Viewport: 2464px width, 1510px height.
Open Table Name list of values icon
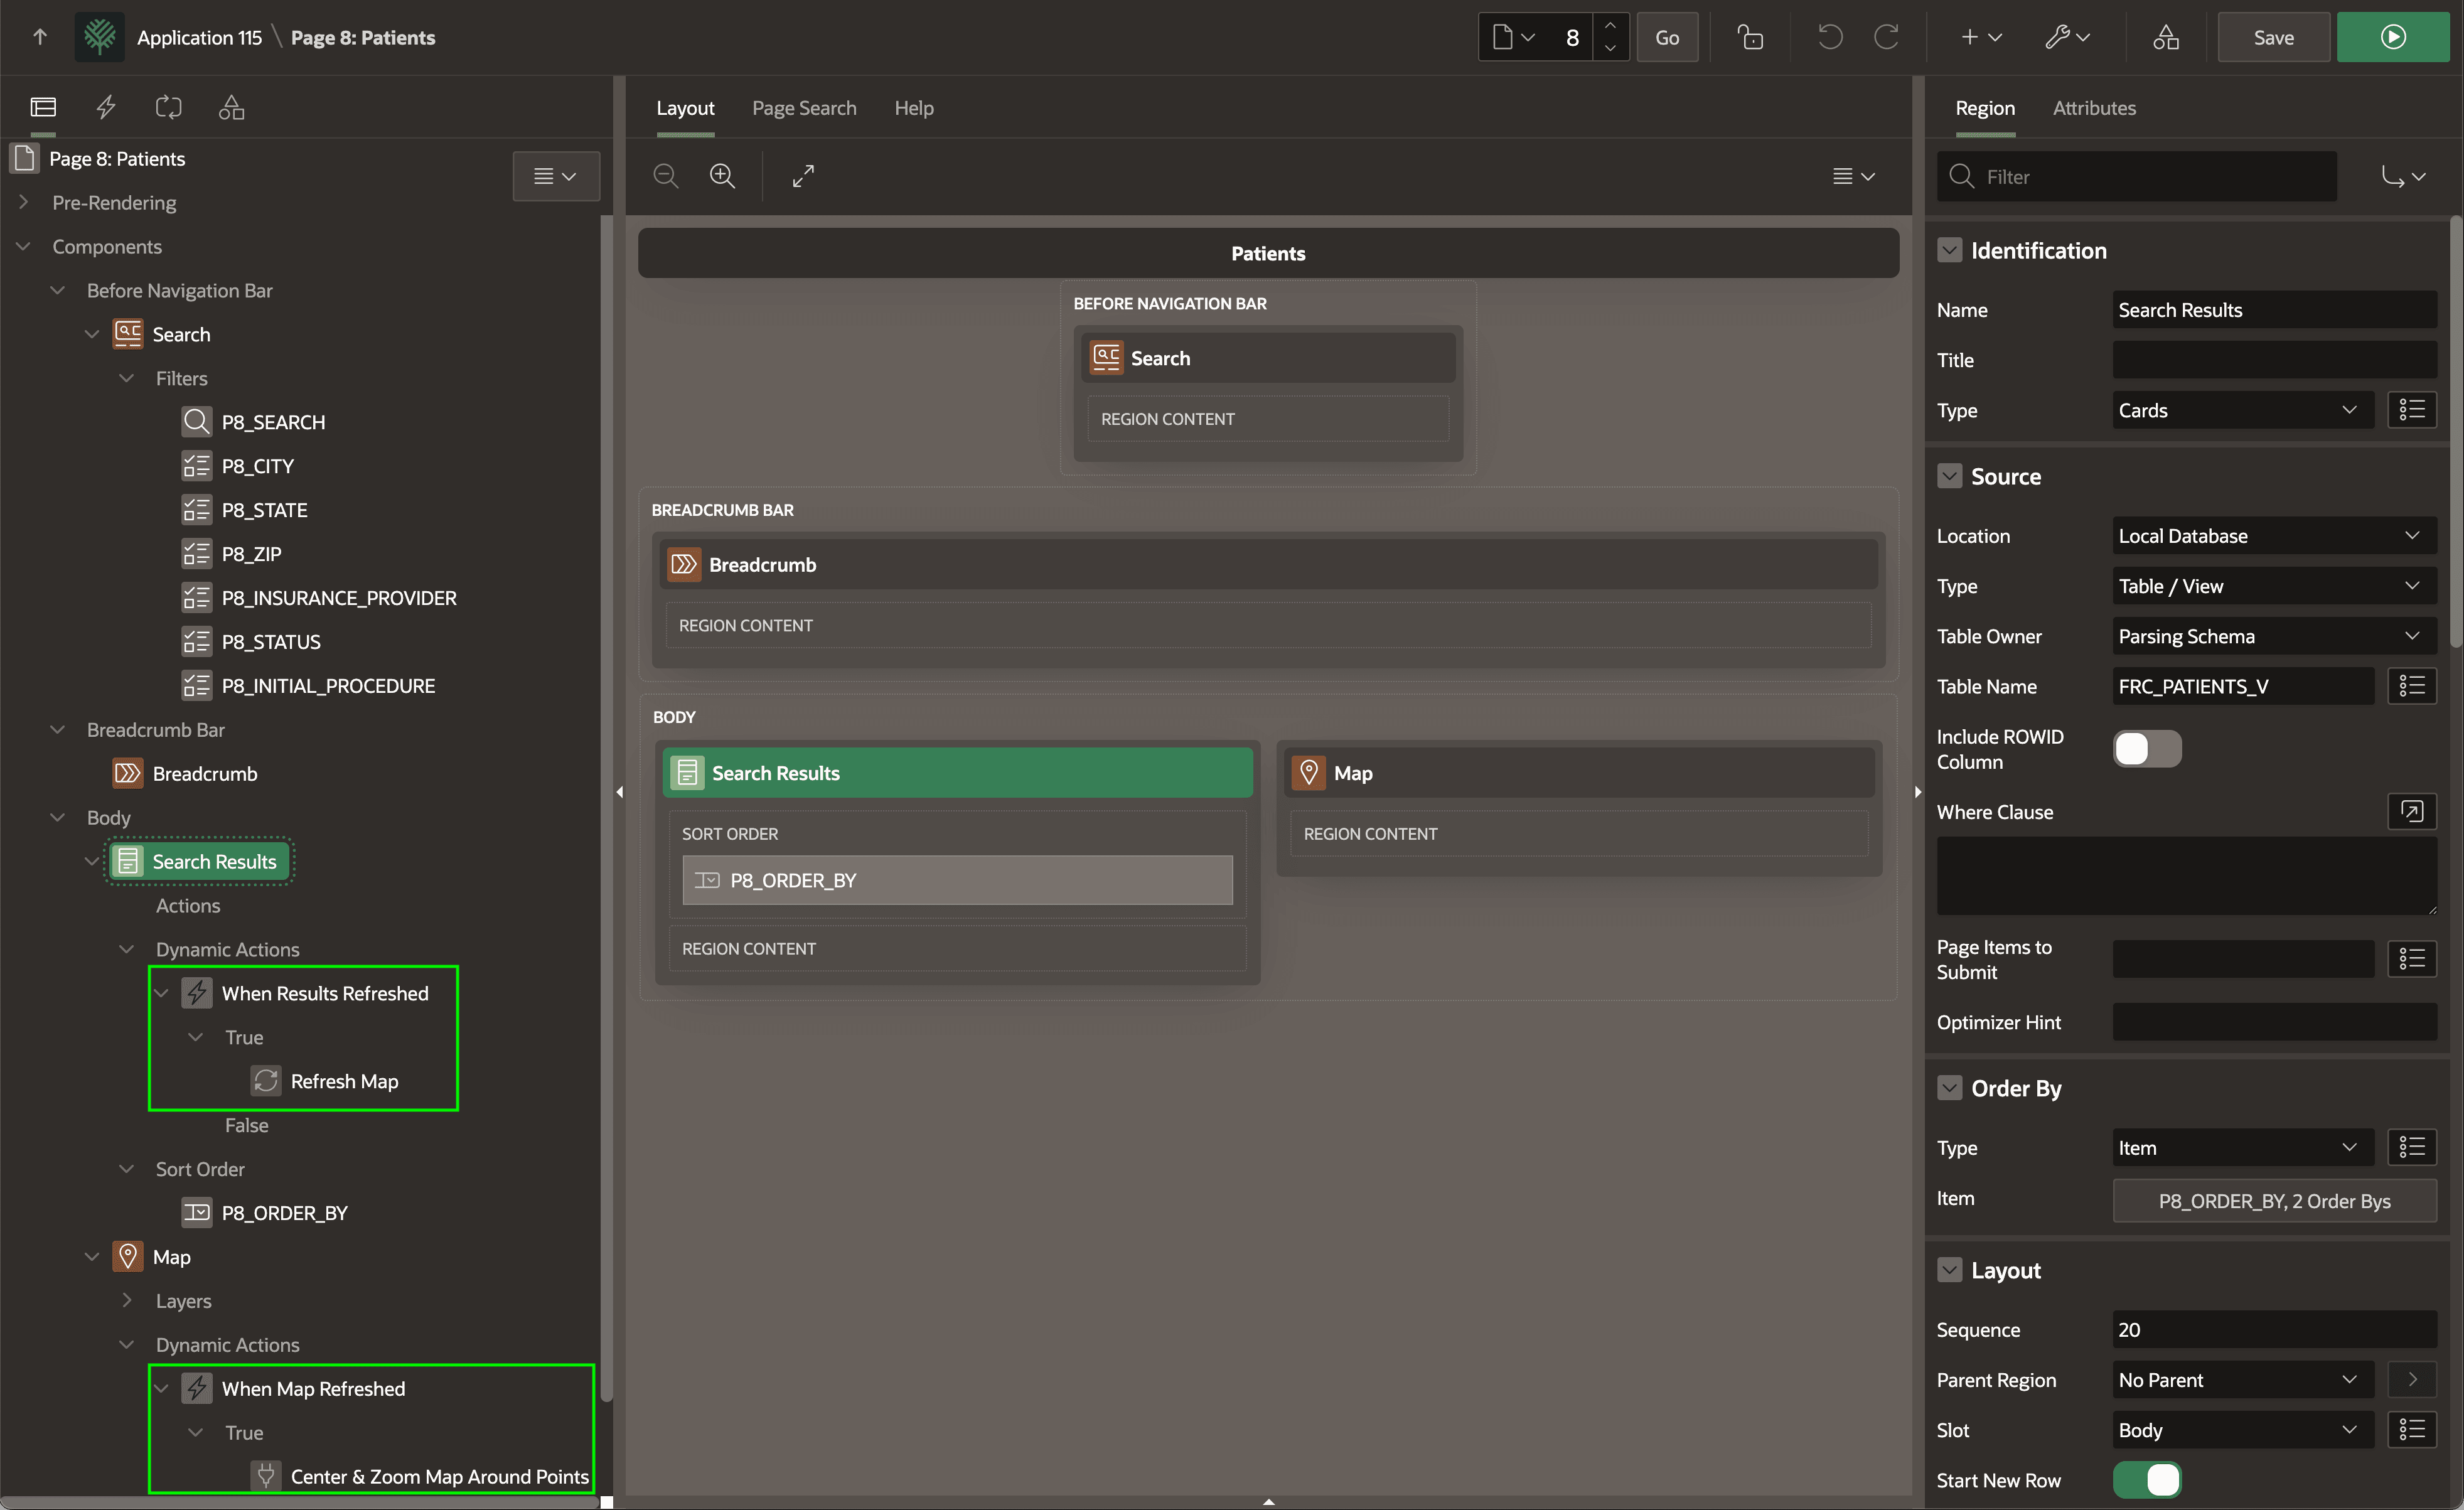coord(2411,686)
